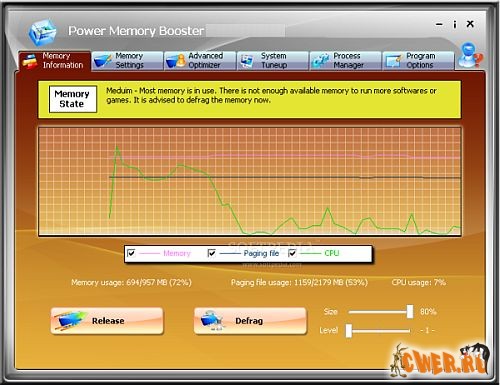Click the info 'i' icon in title bar
The height and width of the screenshot is (385, 500).
[x=455, y=24]
